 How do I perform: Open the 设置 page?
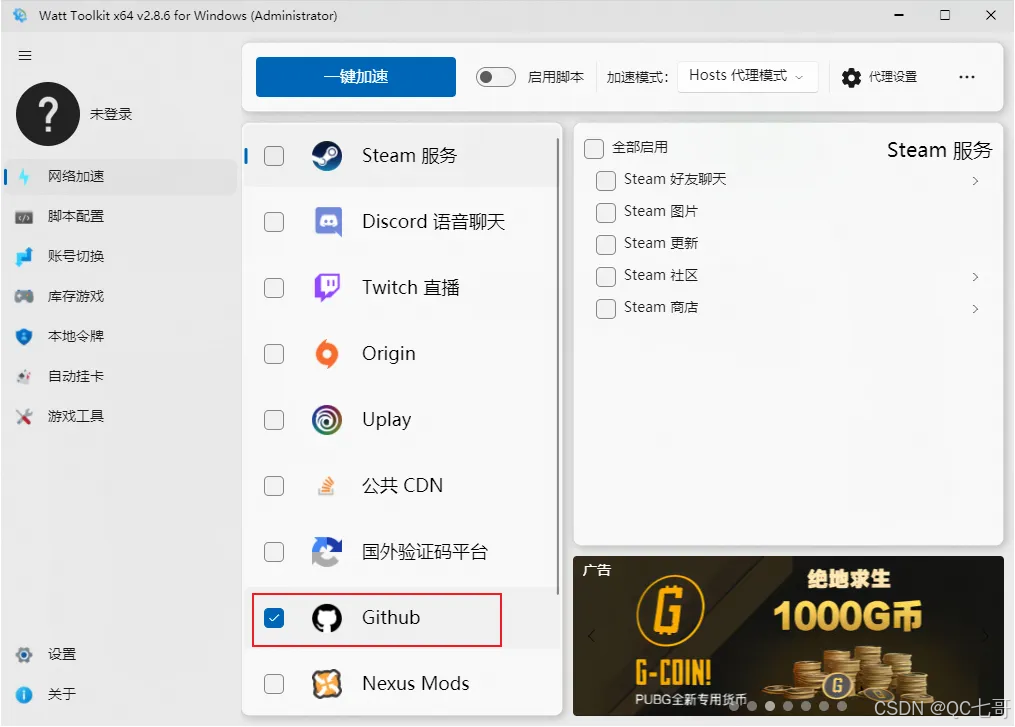[120, 654]
